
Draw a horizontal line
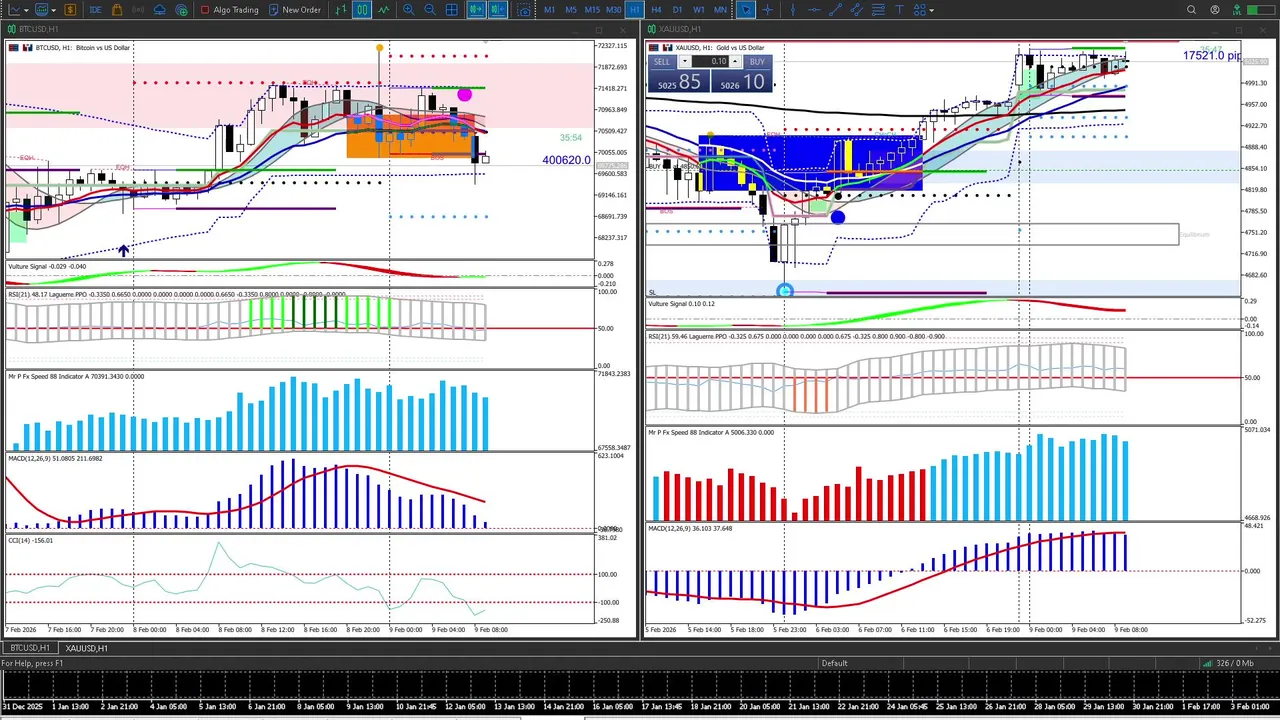point(814,10)
